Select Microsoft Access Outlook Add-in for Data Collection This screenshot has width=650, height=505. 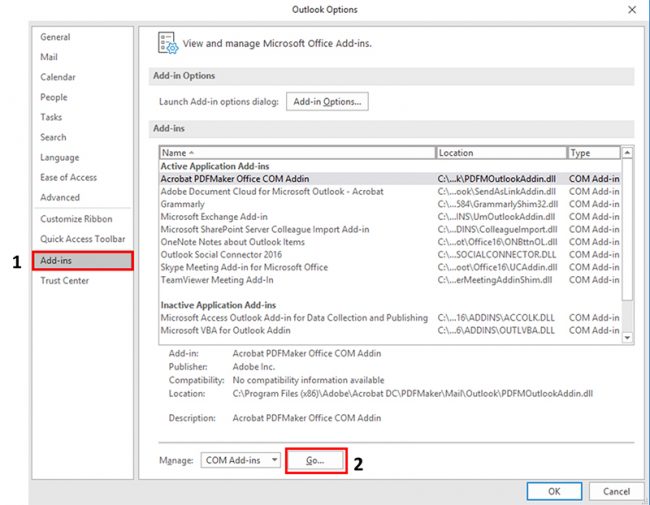coord(390,318)
